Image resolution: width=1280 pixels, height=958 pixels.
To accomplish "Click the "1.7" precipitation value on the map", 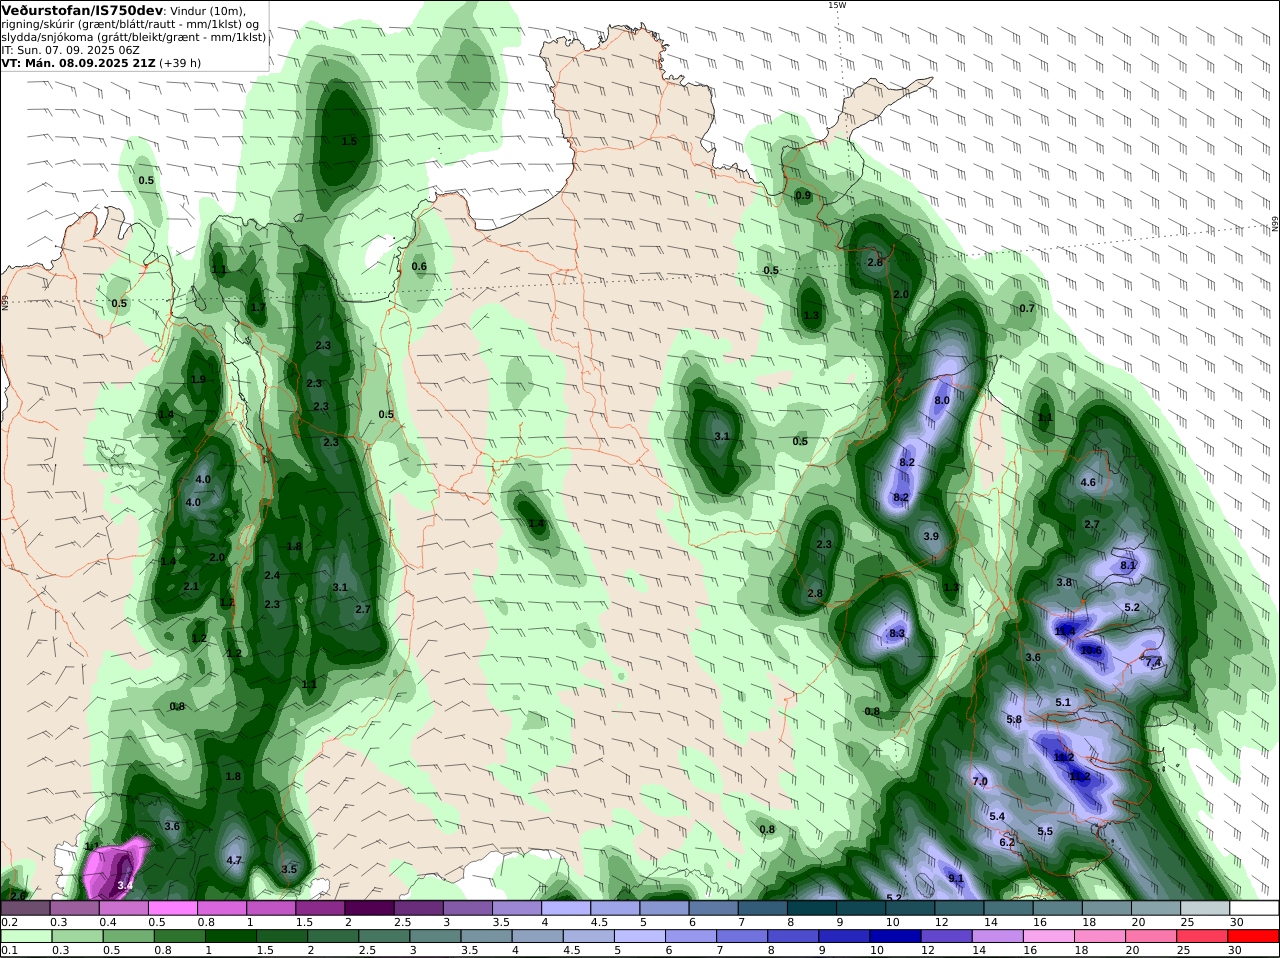I will coord(258,308).
